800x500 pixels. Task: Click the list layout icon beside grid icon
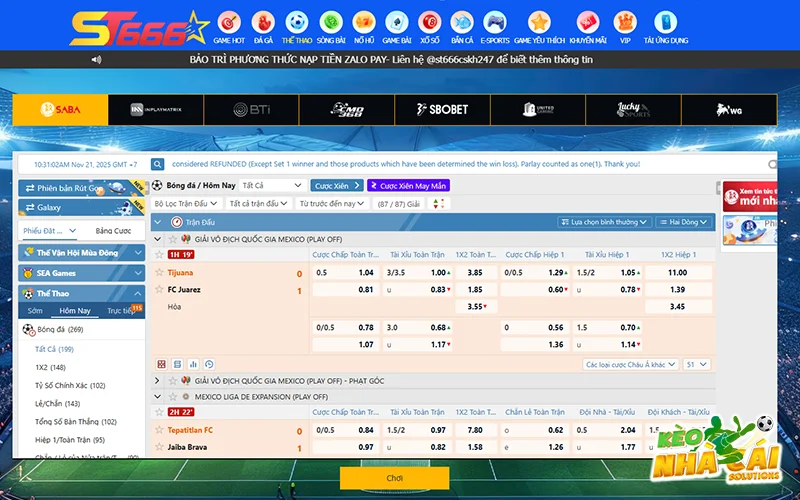[178, 364]
